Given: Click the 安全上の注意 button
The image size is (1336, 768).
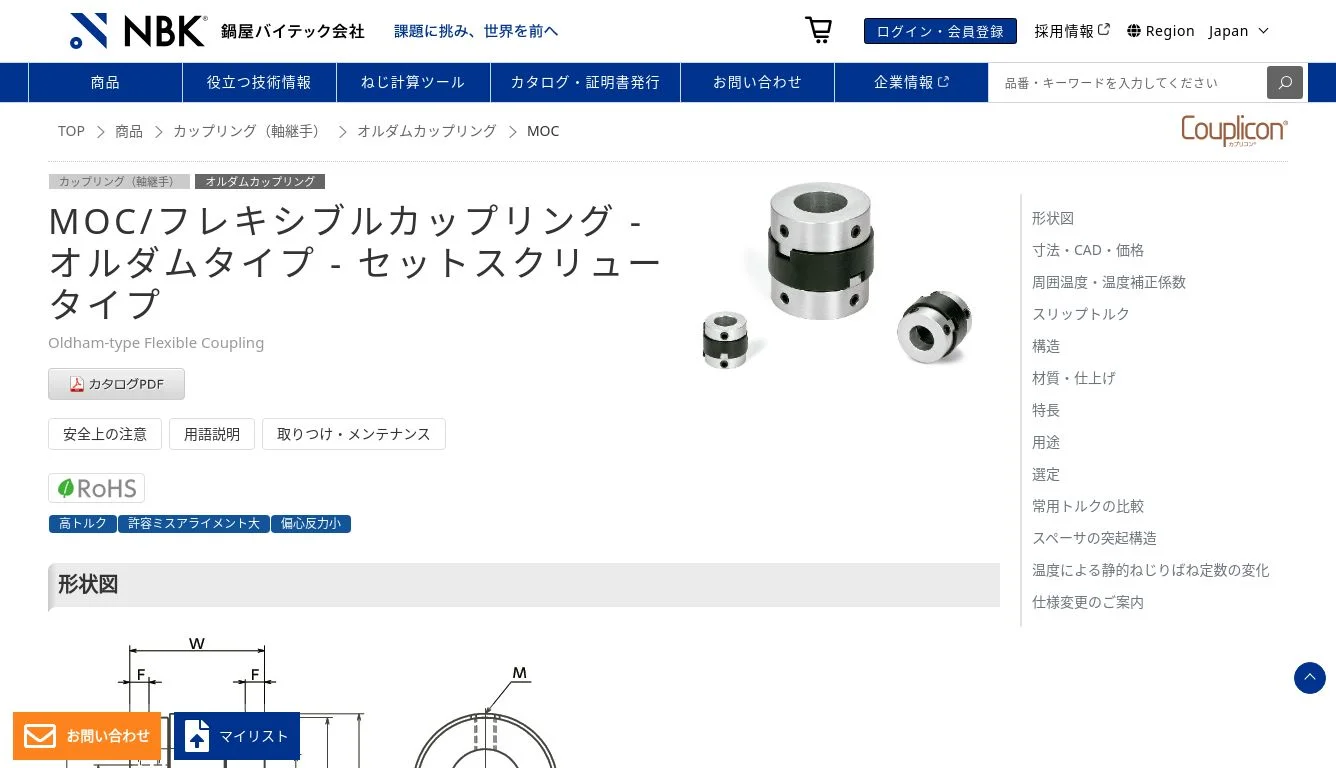Looking at the screenshot, I should [x=105, y=434].
